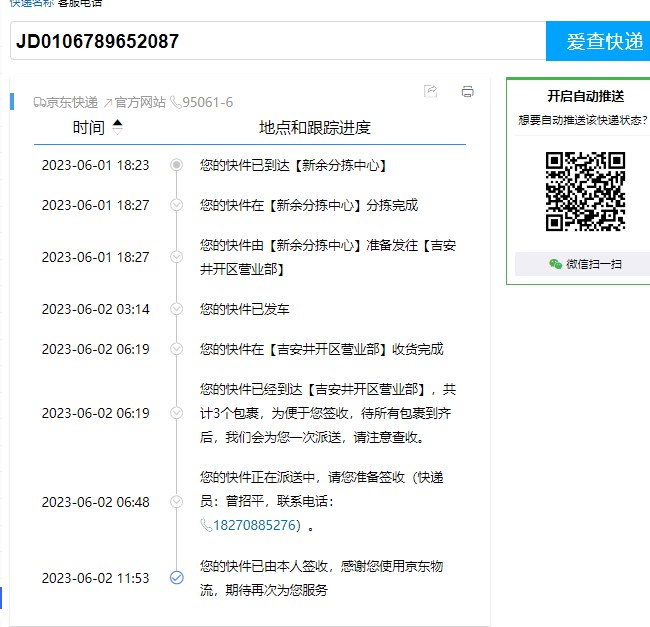This screenshot has width=650, height=627.
Task: Click the 地点和跟踪进度 column header
Action: pyautogui.click(x=315, y=127)
